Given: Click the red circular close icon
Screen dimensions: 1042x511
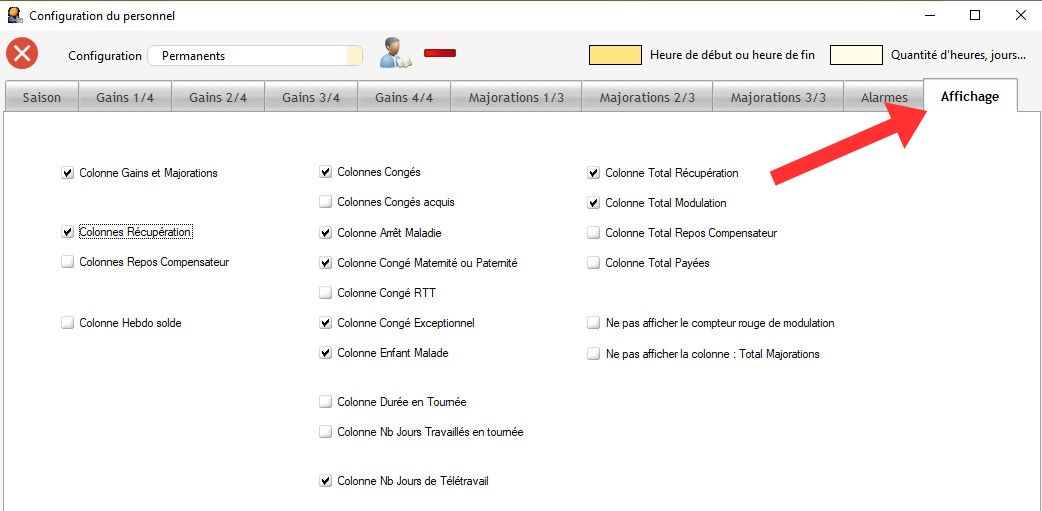Looking at the screenshot, I should click(x=22, y=54).
